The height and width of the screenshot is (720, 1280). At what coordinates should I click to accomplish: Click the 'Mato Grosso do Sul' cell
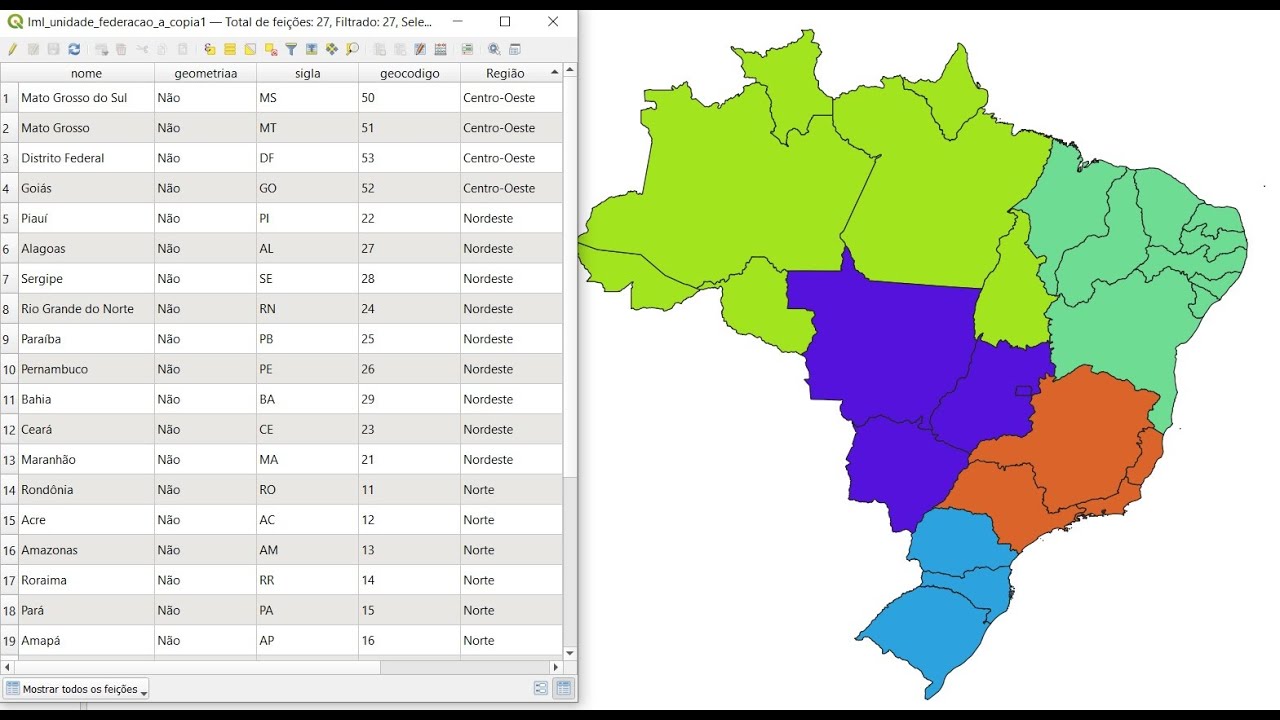[86, 98]
